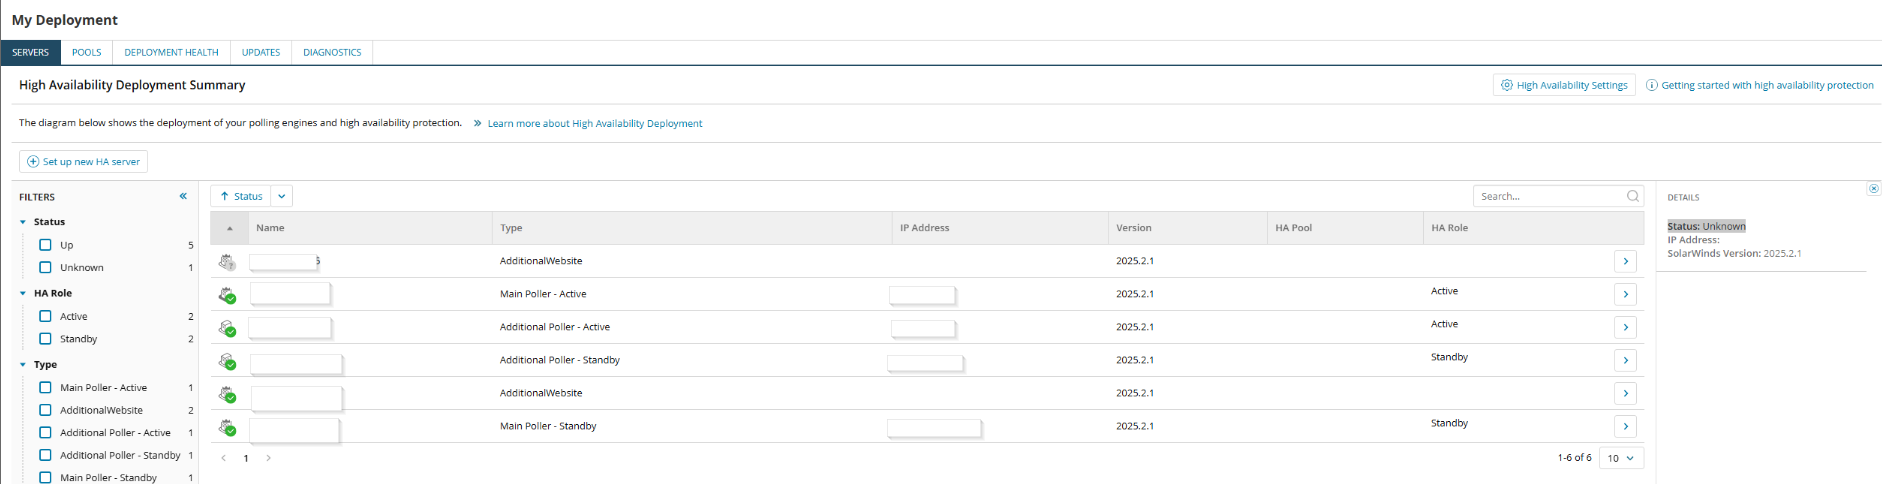This screenshot has width=1882, height=484.
Task: Switch to the Deployment Health tab
Action: 171,52
